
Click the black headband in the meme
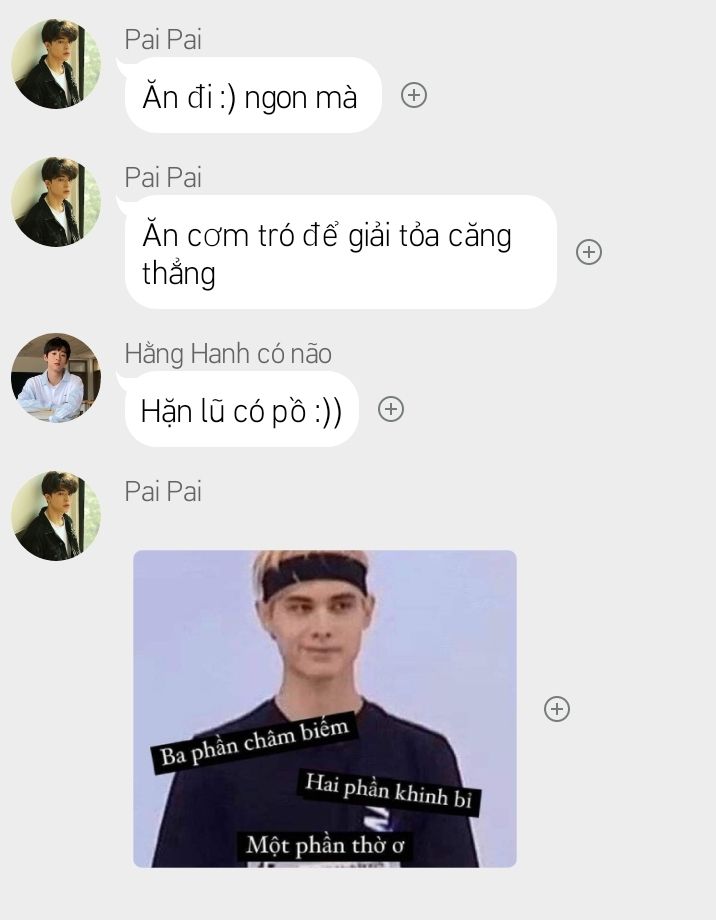pos(315,577)
